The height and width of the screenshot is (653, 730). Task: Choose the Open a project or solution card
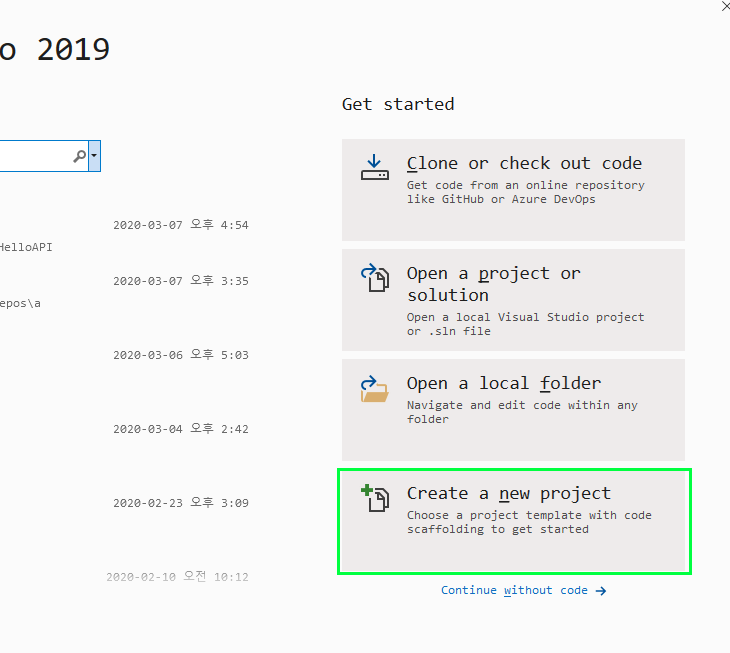[x=513, y=300]
